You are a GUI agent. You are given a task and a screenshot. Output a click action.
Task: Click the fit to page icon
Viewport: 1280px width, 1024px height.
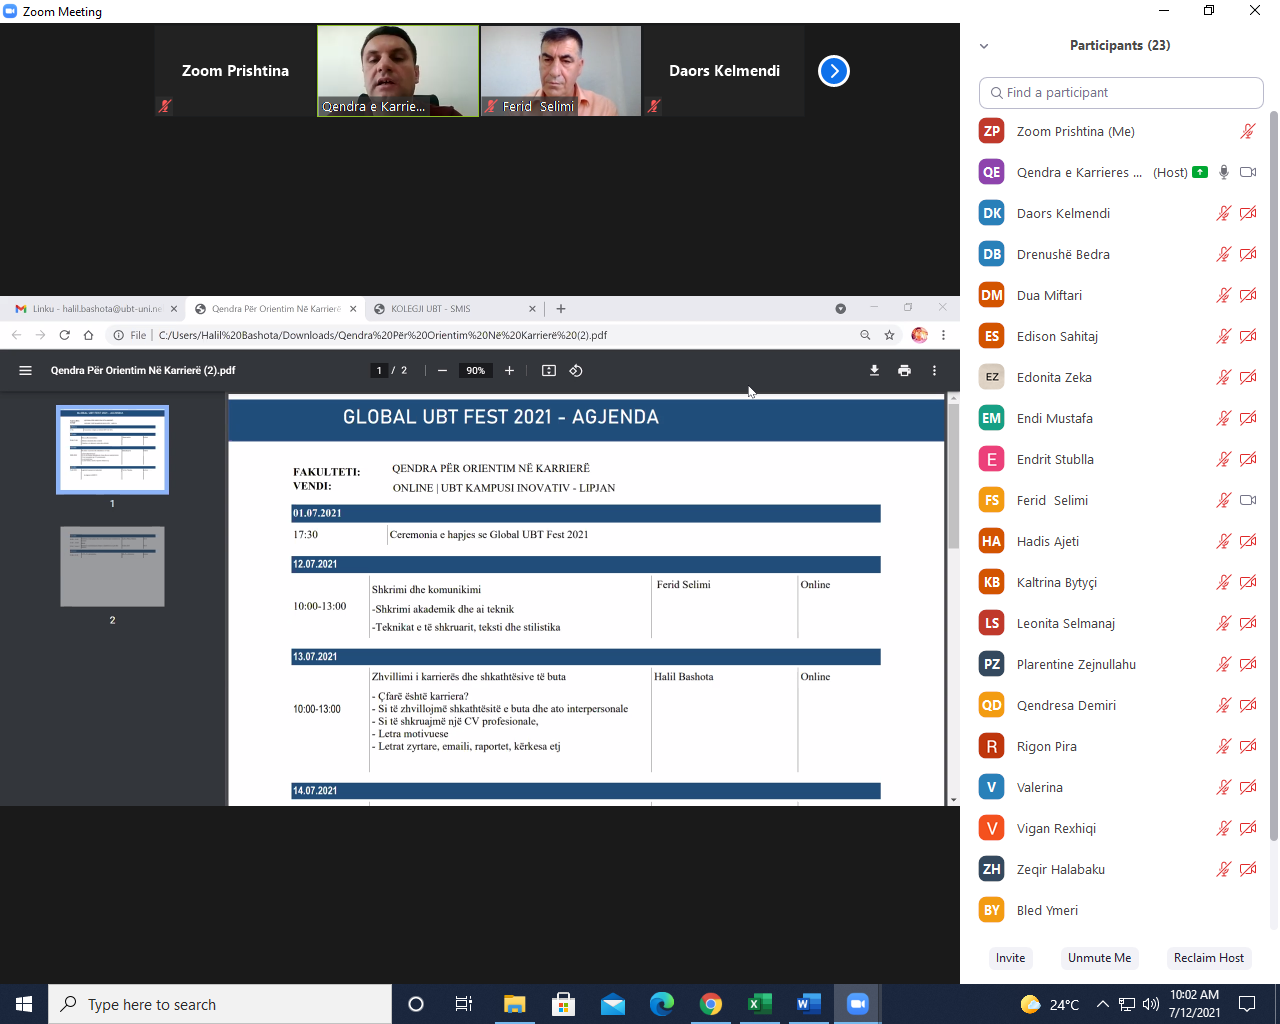548,370
